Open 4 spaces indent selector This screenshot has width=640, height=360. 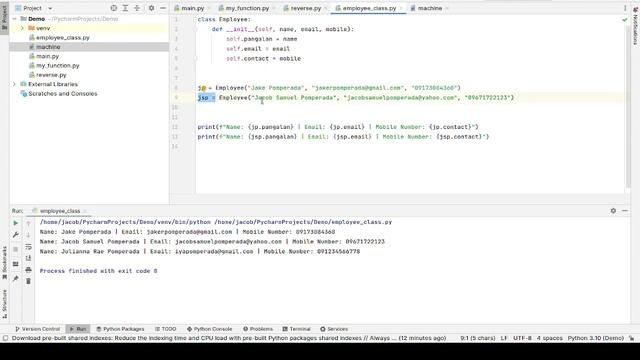[x=549, y=338]
